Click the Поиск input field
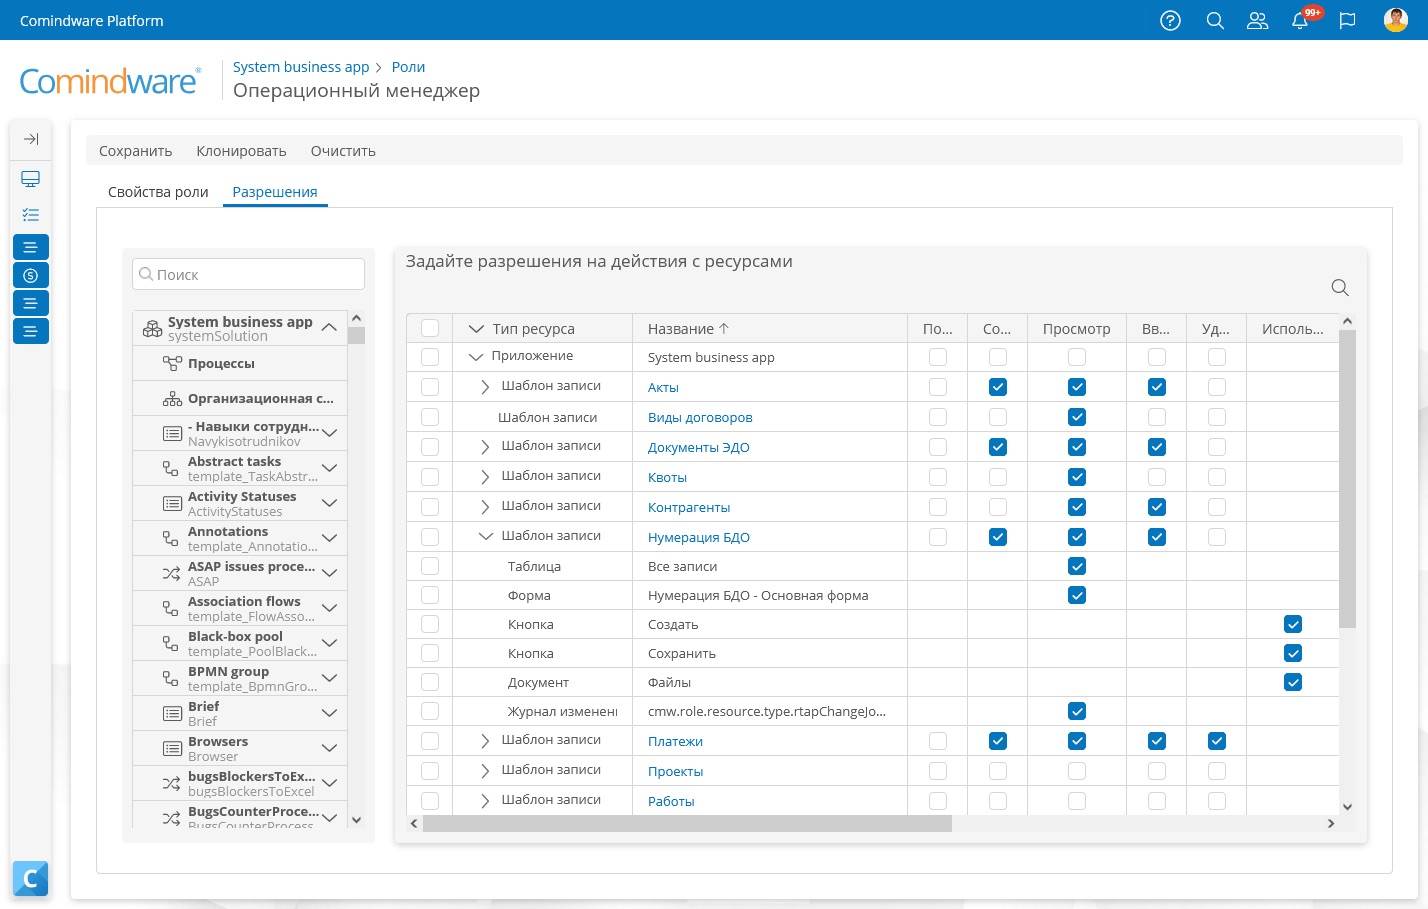 tap(248, 274)
